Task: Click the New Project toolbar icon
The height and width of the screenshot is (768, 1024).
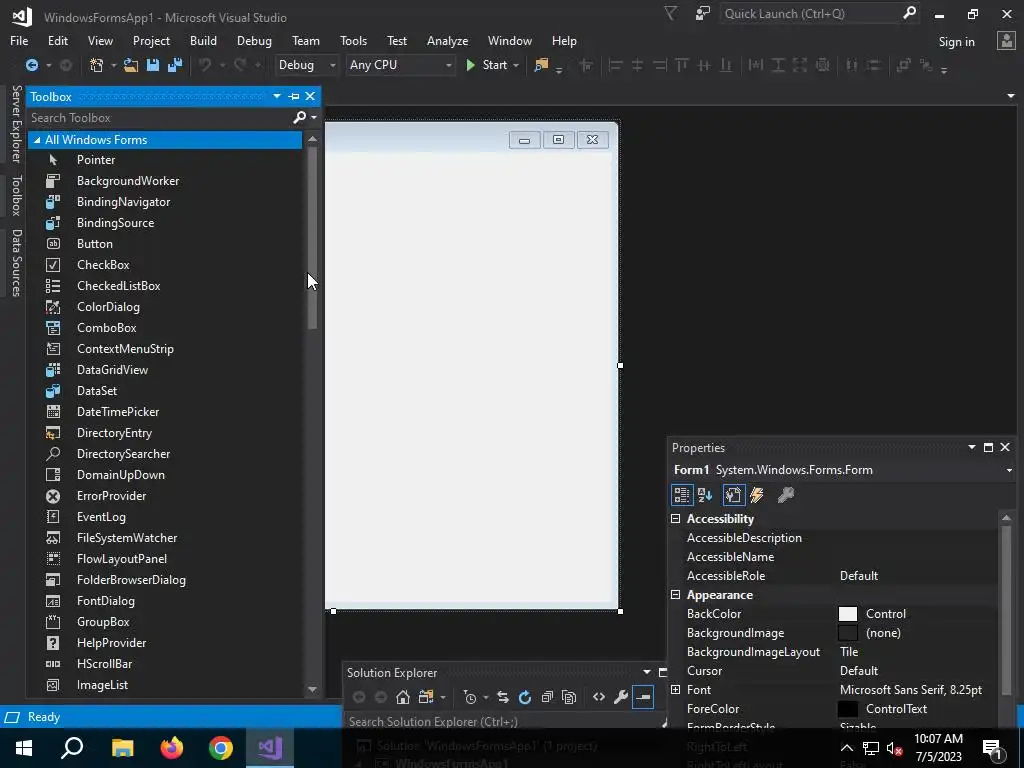Action: click(96, 65)
